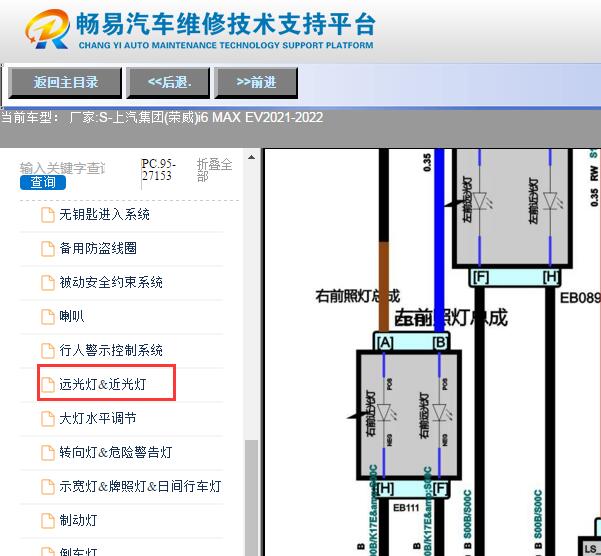The width and height of the screenshot is (601, 556).
Task: Click the >>前进 forward button
Action: pos(256,82)
